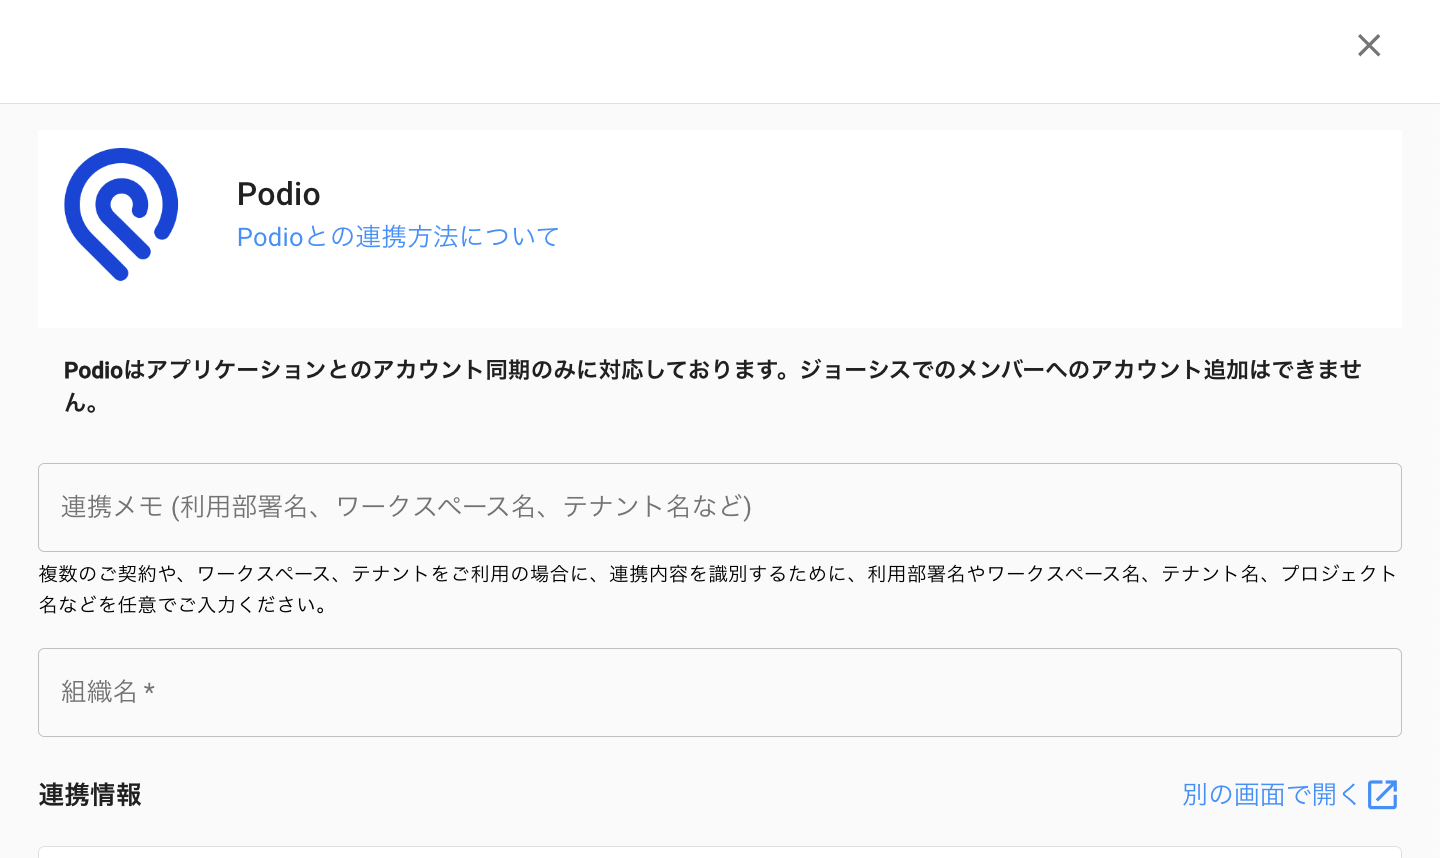
Task: Click the blue Podio logo
Action: point(121,214)
